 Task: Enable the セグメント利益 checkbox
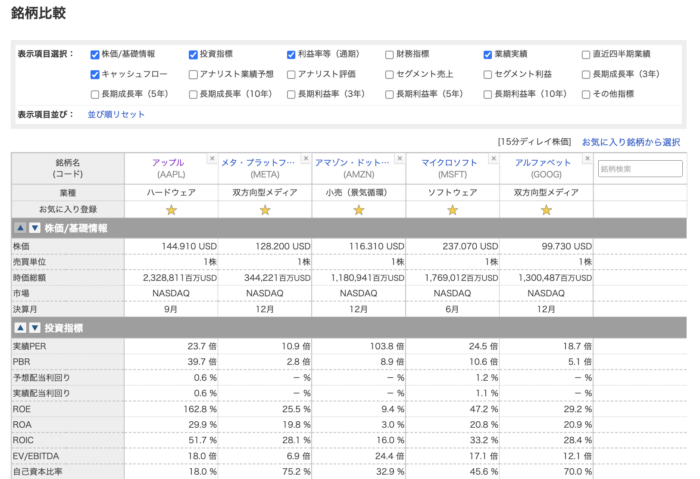point(488,75)
